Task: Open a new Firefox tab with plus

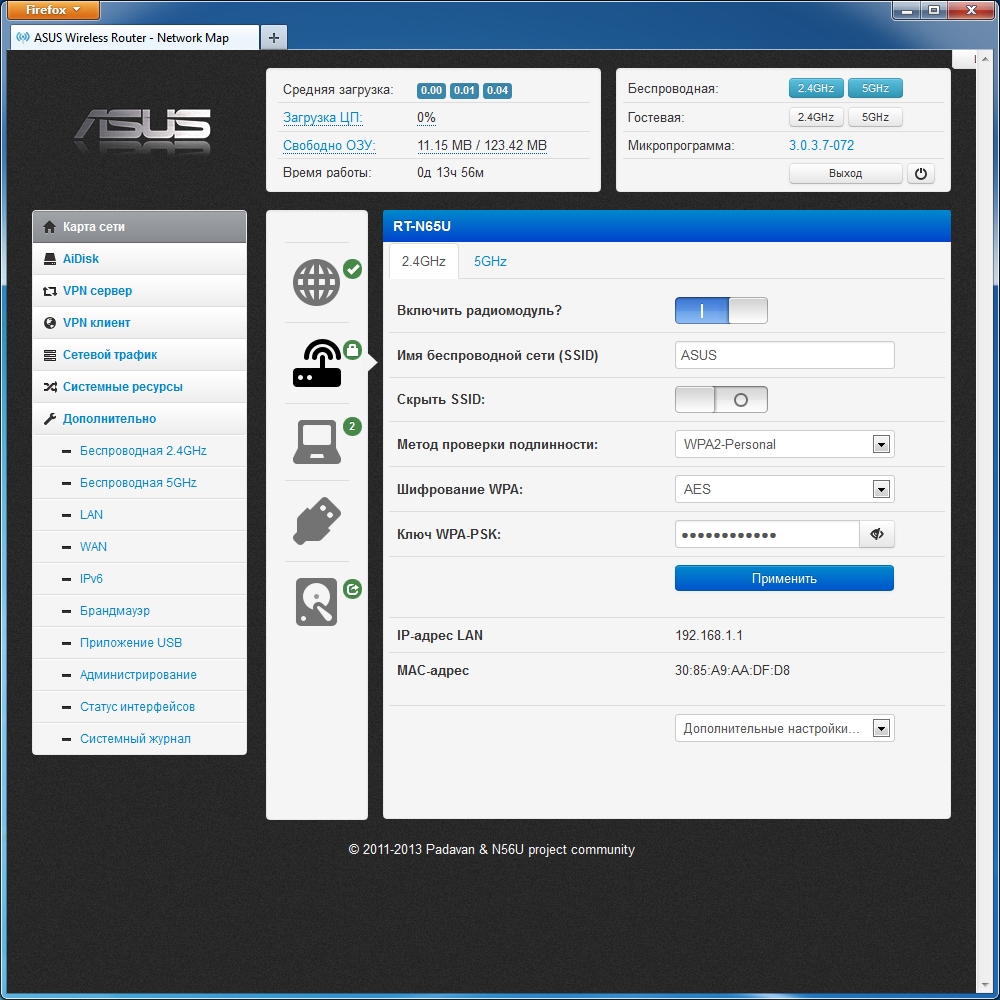Action: (x=274, y=38)
